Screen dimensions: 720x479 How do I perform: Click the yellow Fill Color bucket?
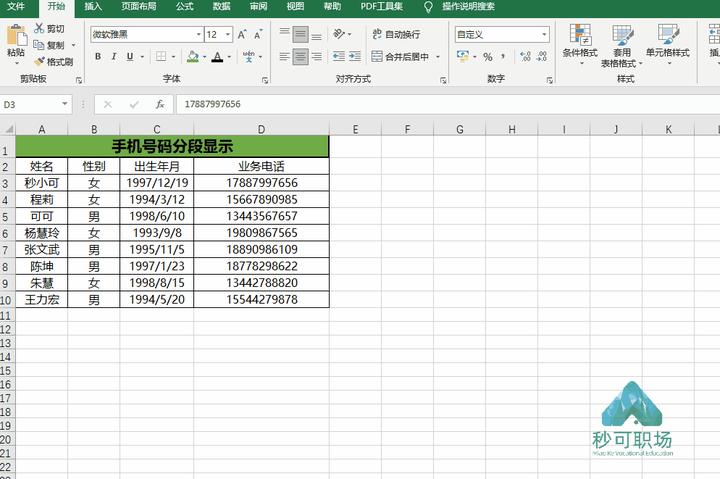193,56
